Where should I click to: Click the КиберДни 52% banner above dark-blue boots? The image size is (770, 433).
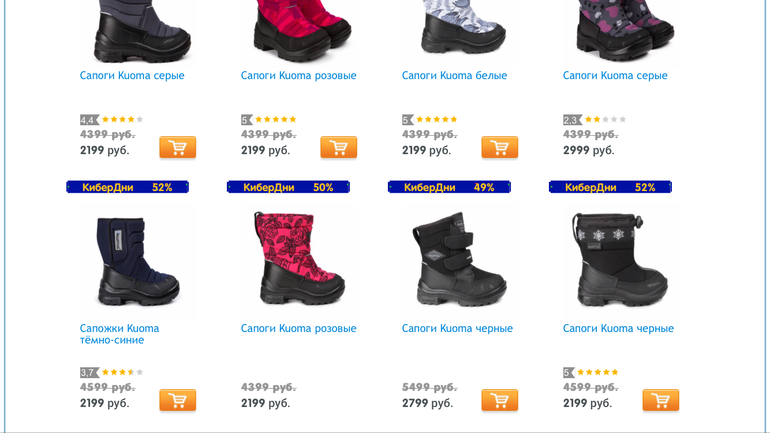tap(128, 187)
